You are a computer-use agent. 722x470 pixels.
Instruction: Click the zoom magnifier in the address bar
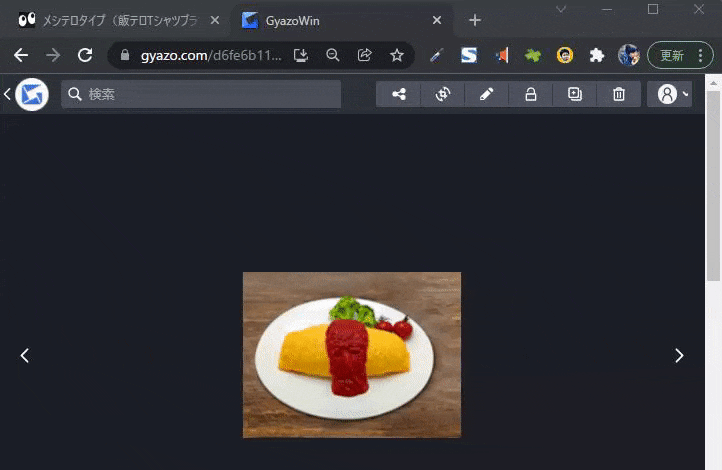[x=333, y=55]
